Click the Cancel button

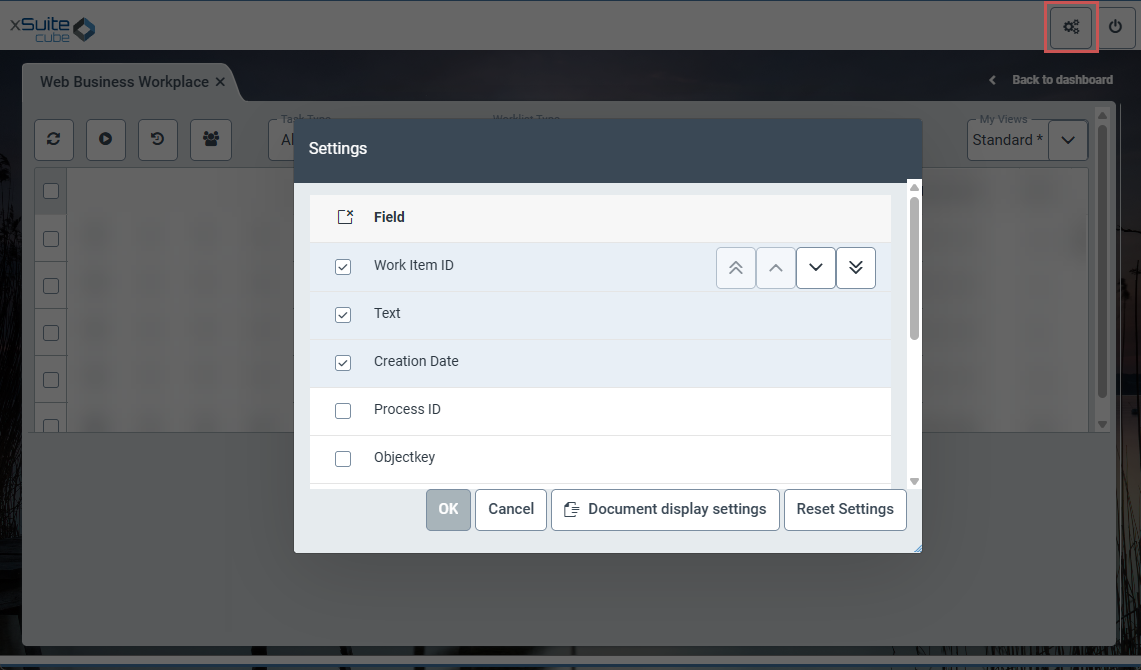pos(511,509)
